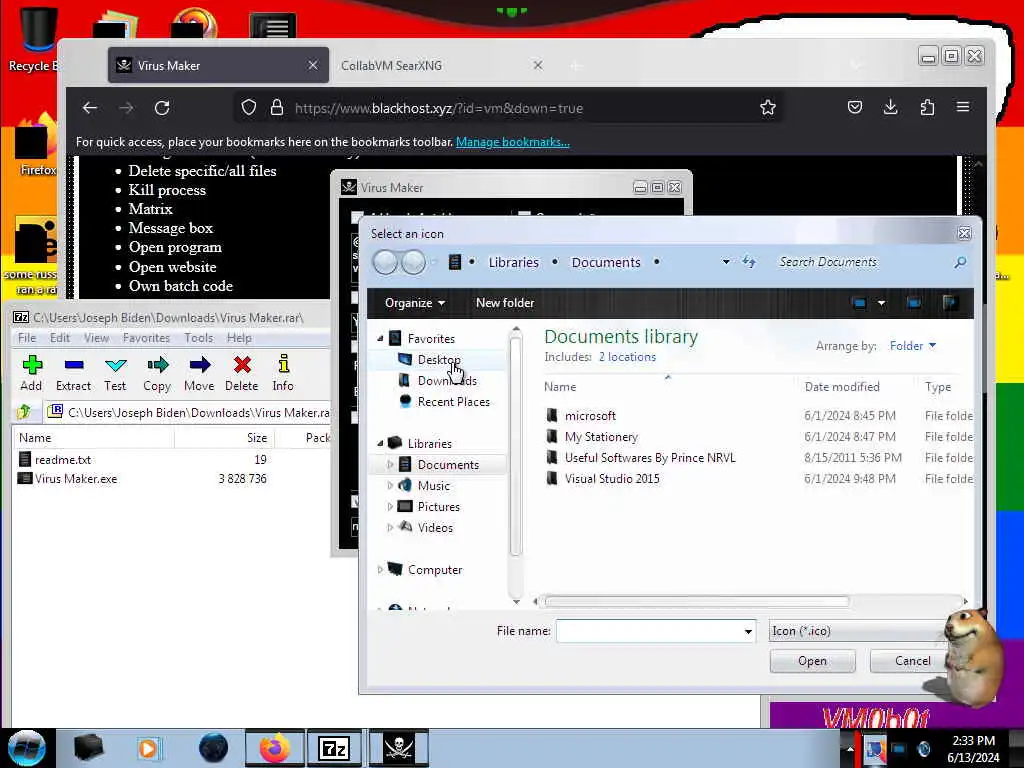This screenshot has width=1024, height=768.
Task: Open Firefox downloads panel
Action: tap(890, 107)
